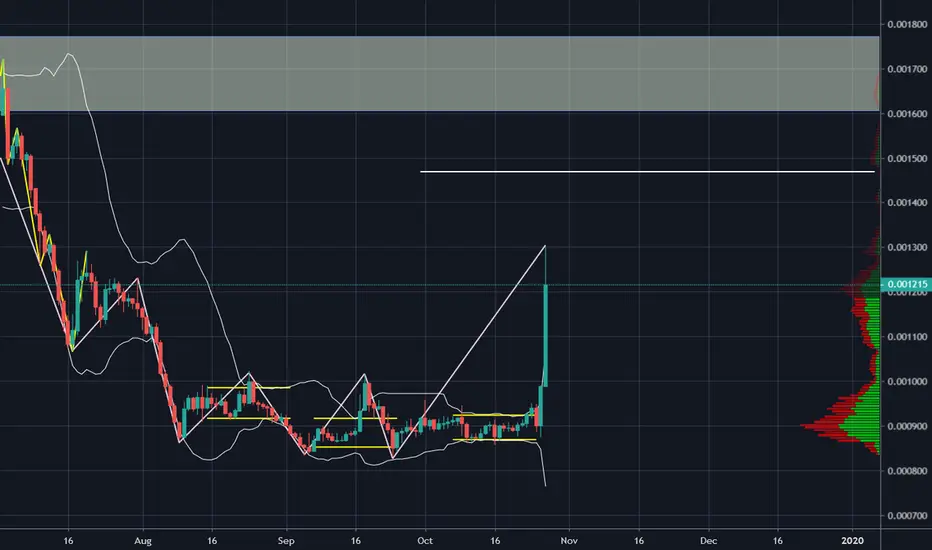The height and width of the screenshot is (550, 932).
Task: Click the 0.001000 price axis label
Action: (x=907, y=381)
